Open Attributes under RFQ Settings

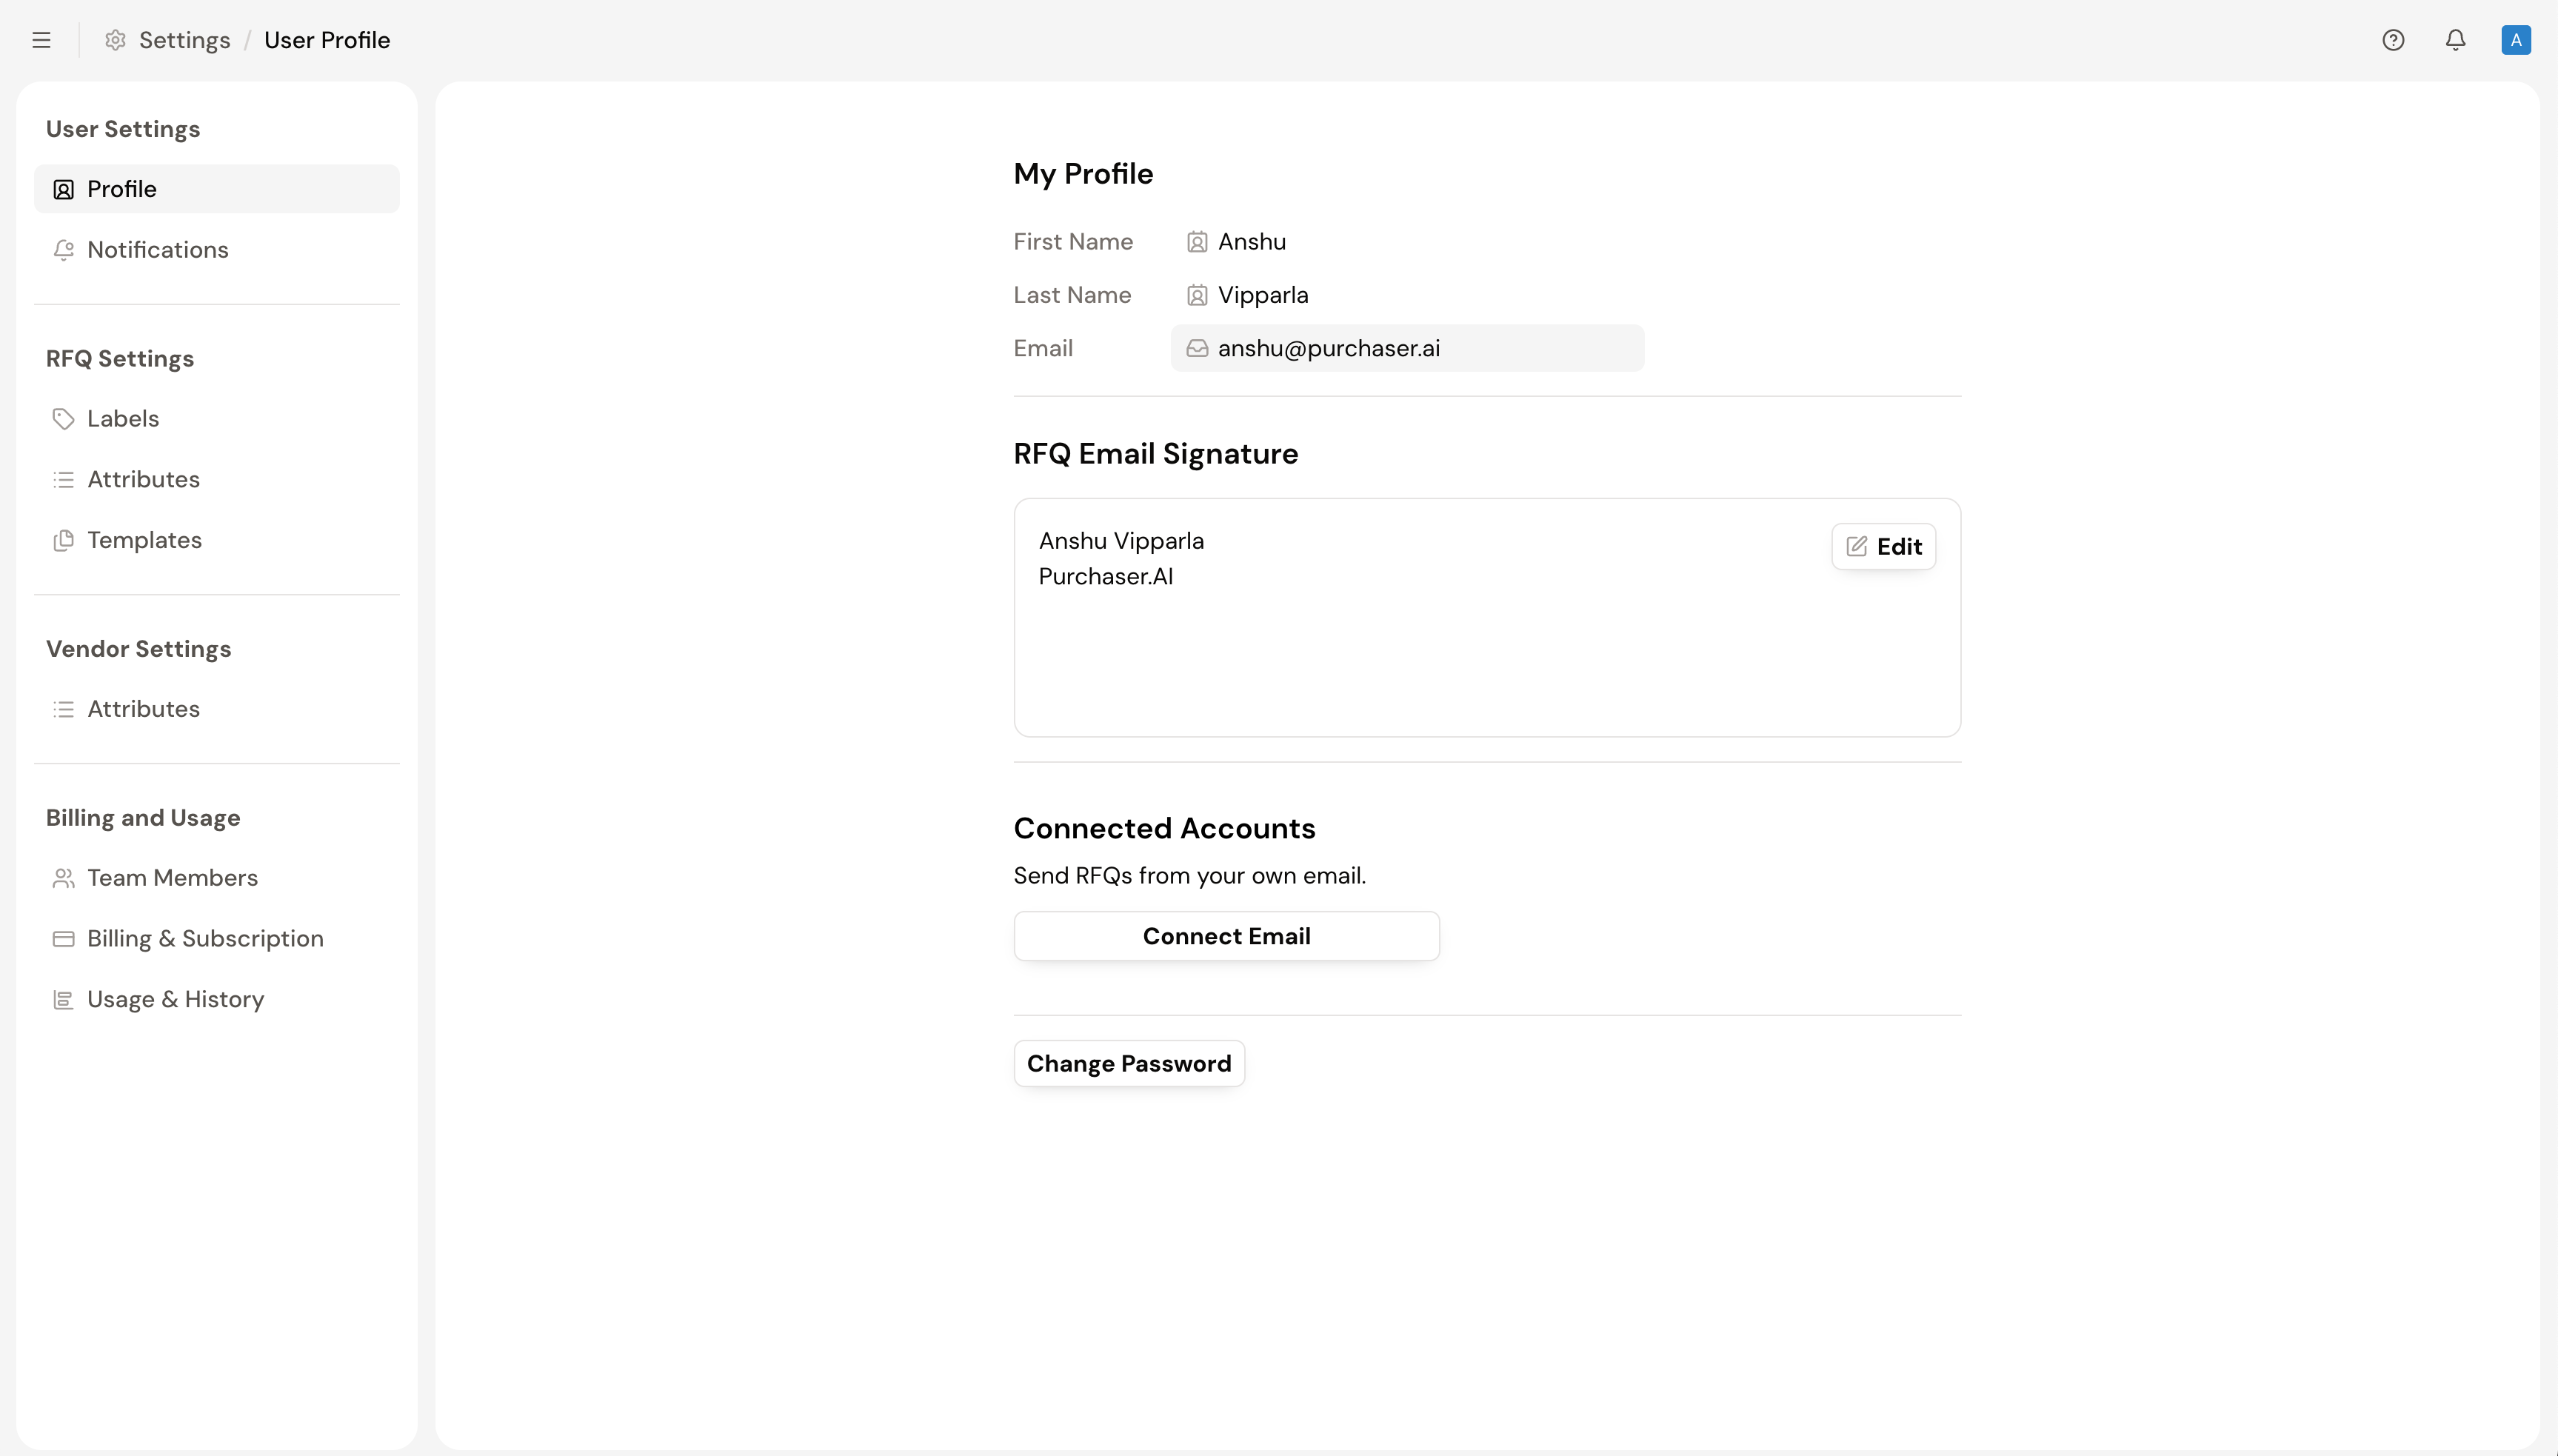pyautogui.click(x=143, y=480)
